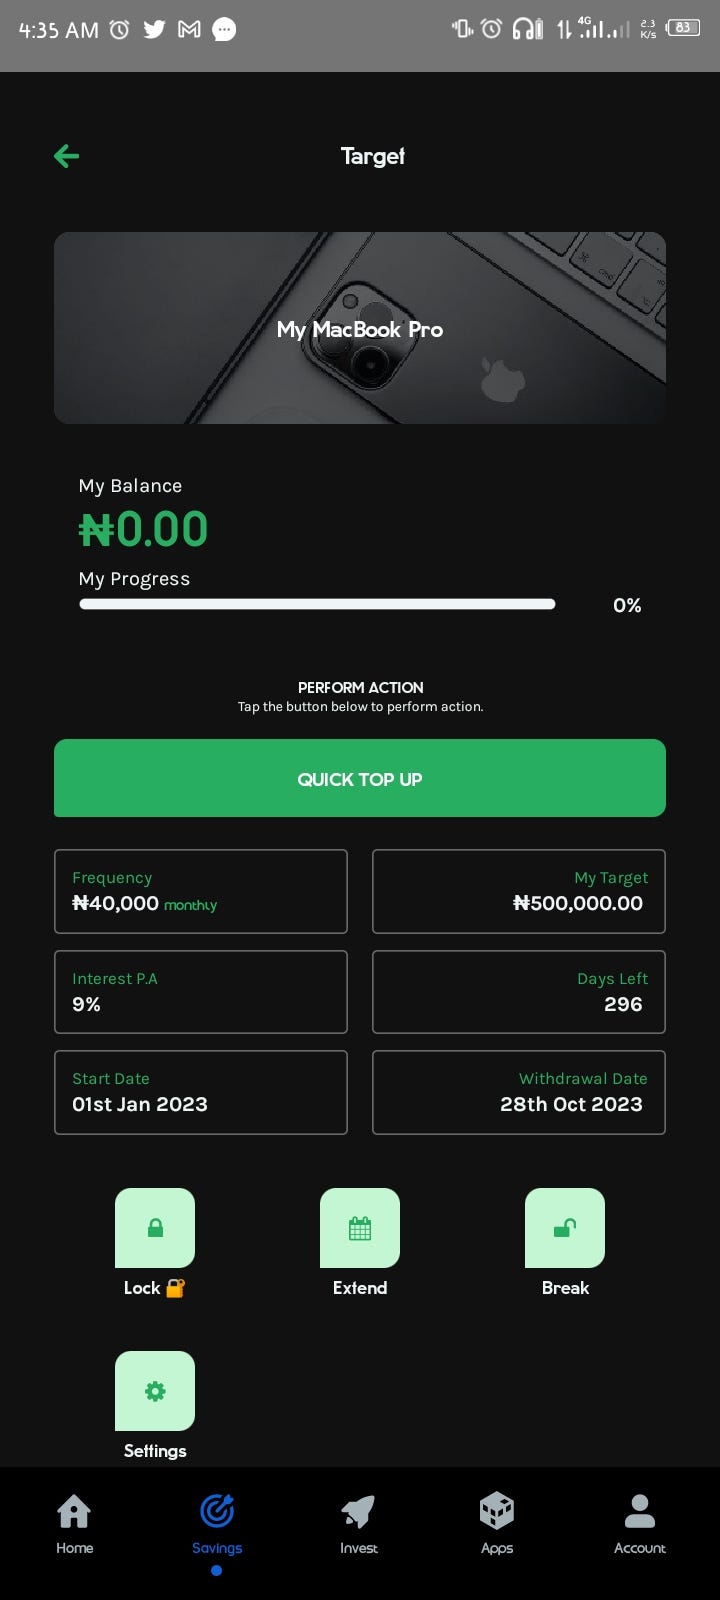Tap the Days Left 296 card
This screenshot has width=720, height=1600.
(519, 992)
